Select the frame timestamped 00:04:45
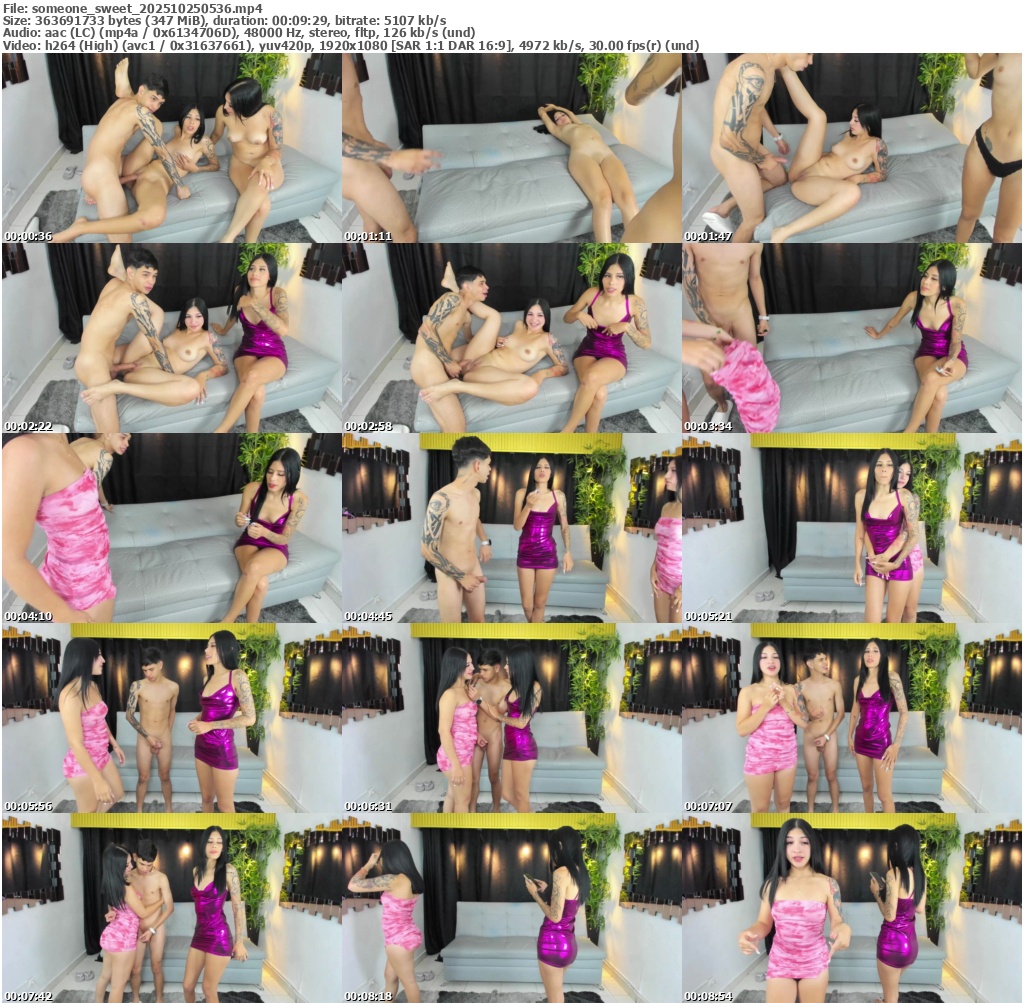This screenshot has height=1003, width=1024. [511, 528]
